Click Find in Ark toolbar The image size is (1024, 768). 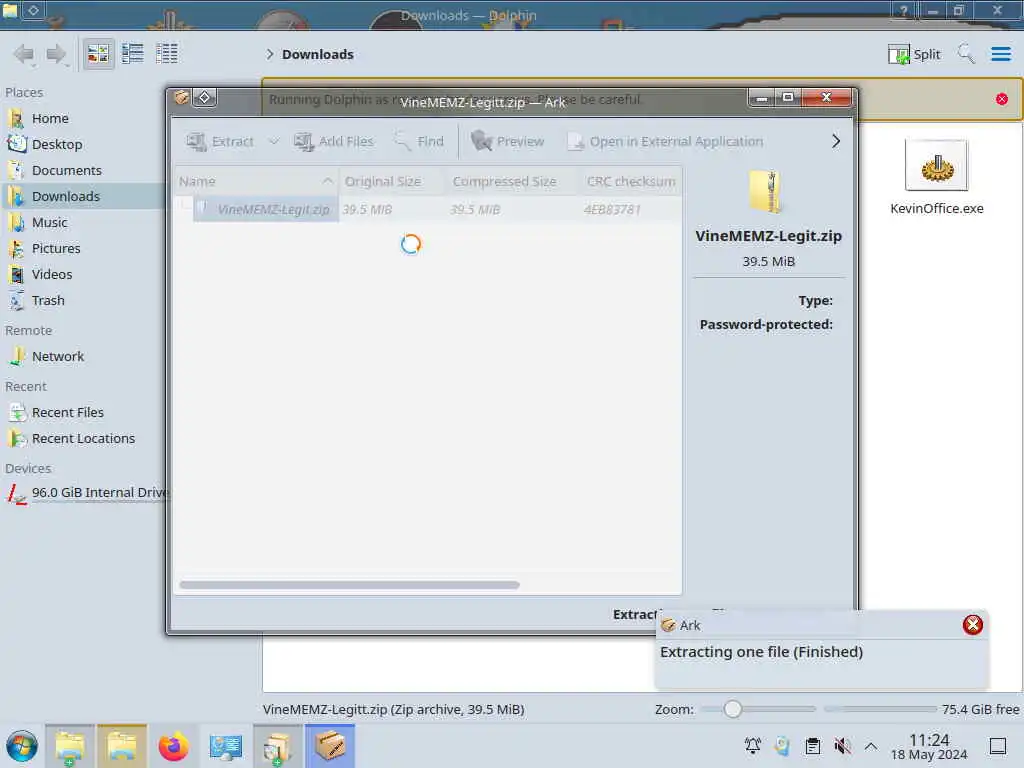(420, 141)
